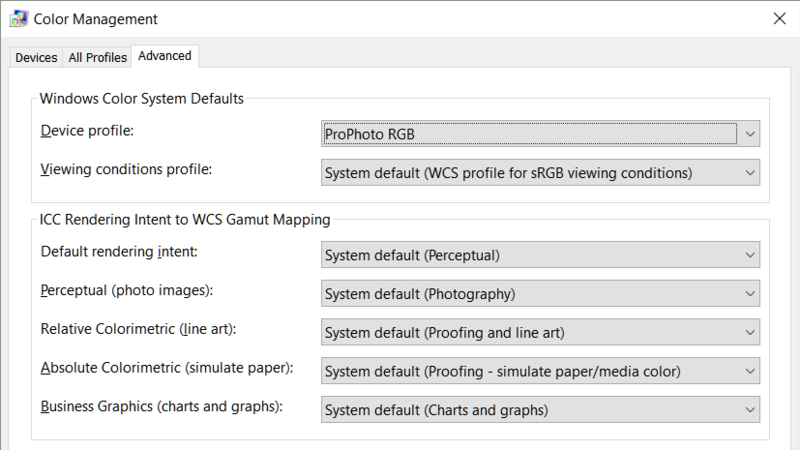Select the Advanced tab

165,56
